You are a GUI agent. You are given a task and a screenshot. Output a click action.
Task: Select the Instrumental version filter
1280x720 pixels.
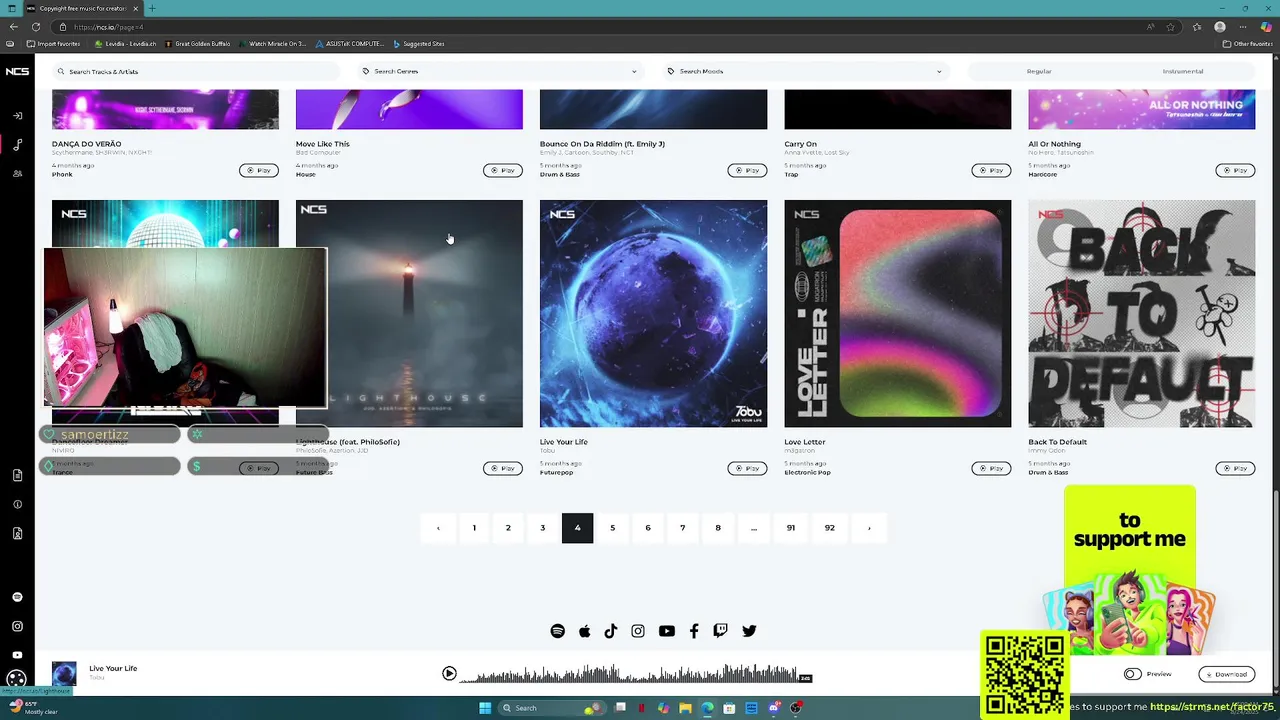1183,71
